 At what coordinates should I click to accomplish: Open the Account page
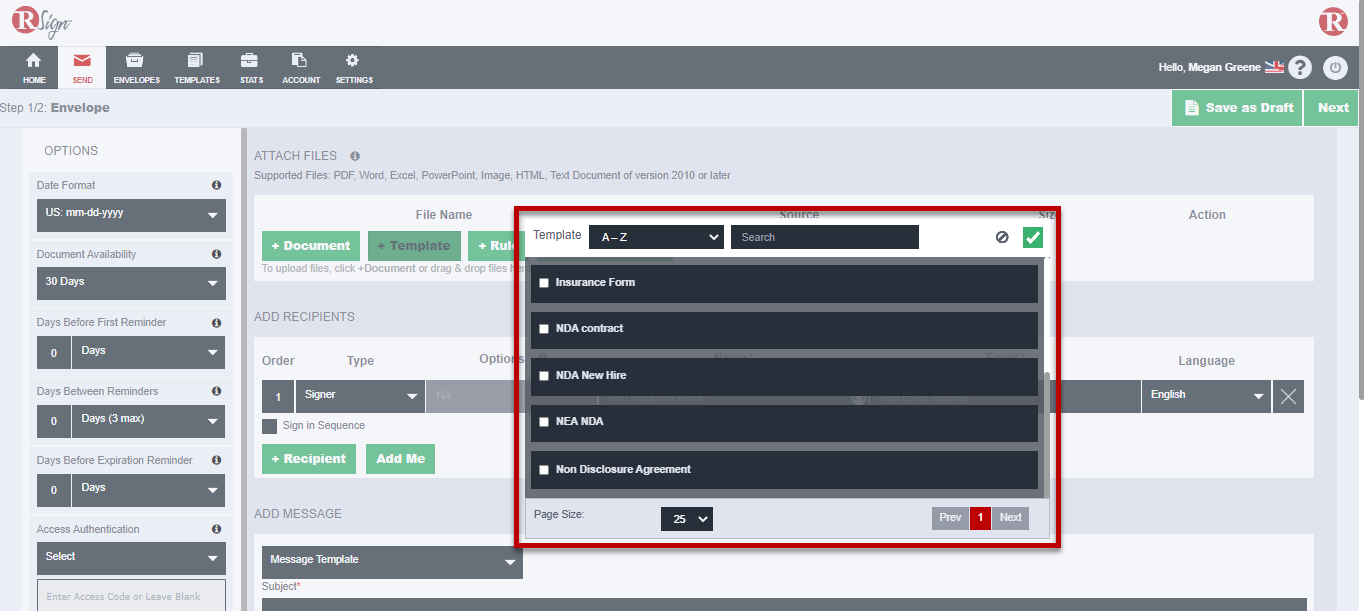[301, 67]
